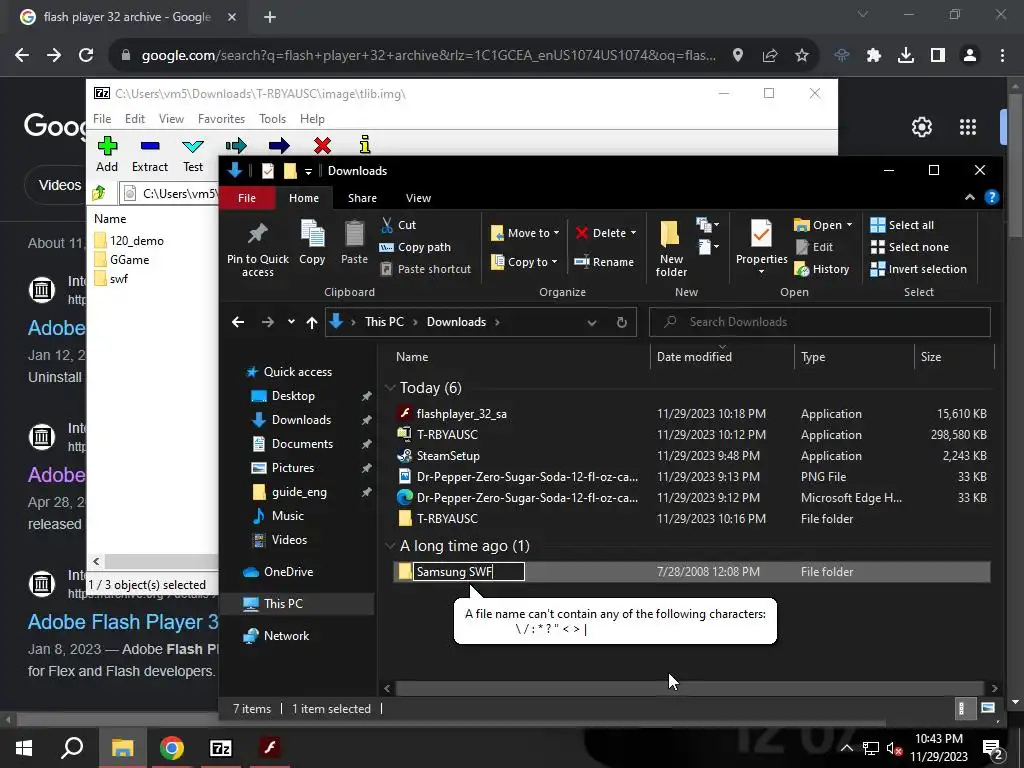The image size is (1024, 768).
Task: Click Explorer Up one level arrow
Action: (x=312, y=322)
